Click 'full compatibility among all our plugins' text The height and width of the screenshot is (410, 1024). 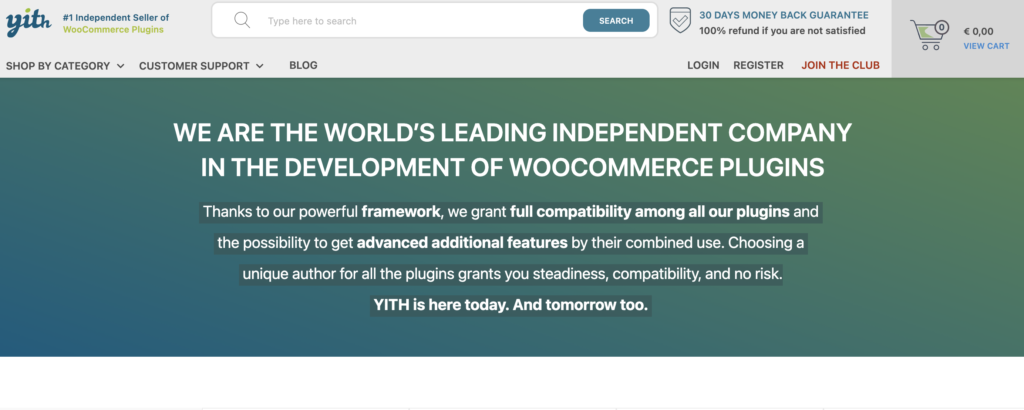pyautogui.click(x=650, y=212)
